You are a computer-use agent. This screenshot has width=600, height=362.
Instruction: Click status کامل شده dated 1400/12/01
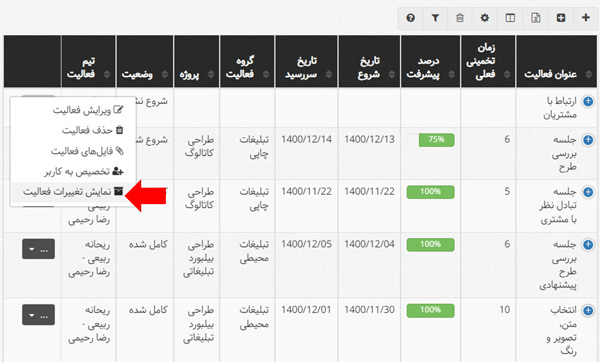(x=148, y=310)
